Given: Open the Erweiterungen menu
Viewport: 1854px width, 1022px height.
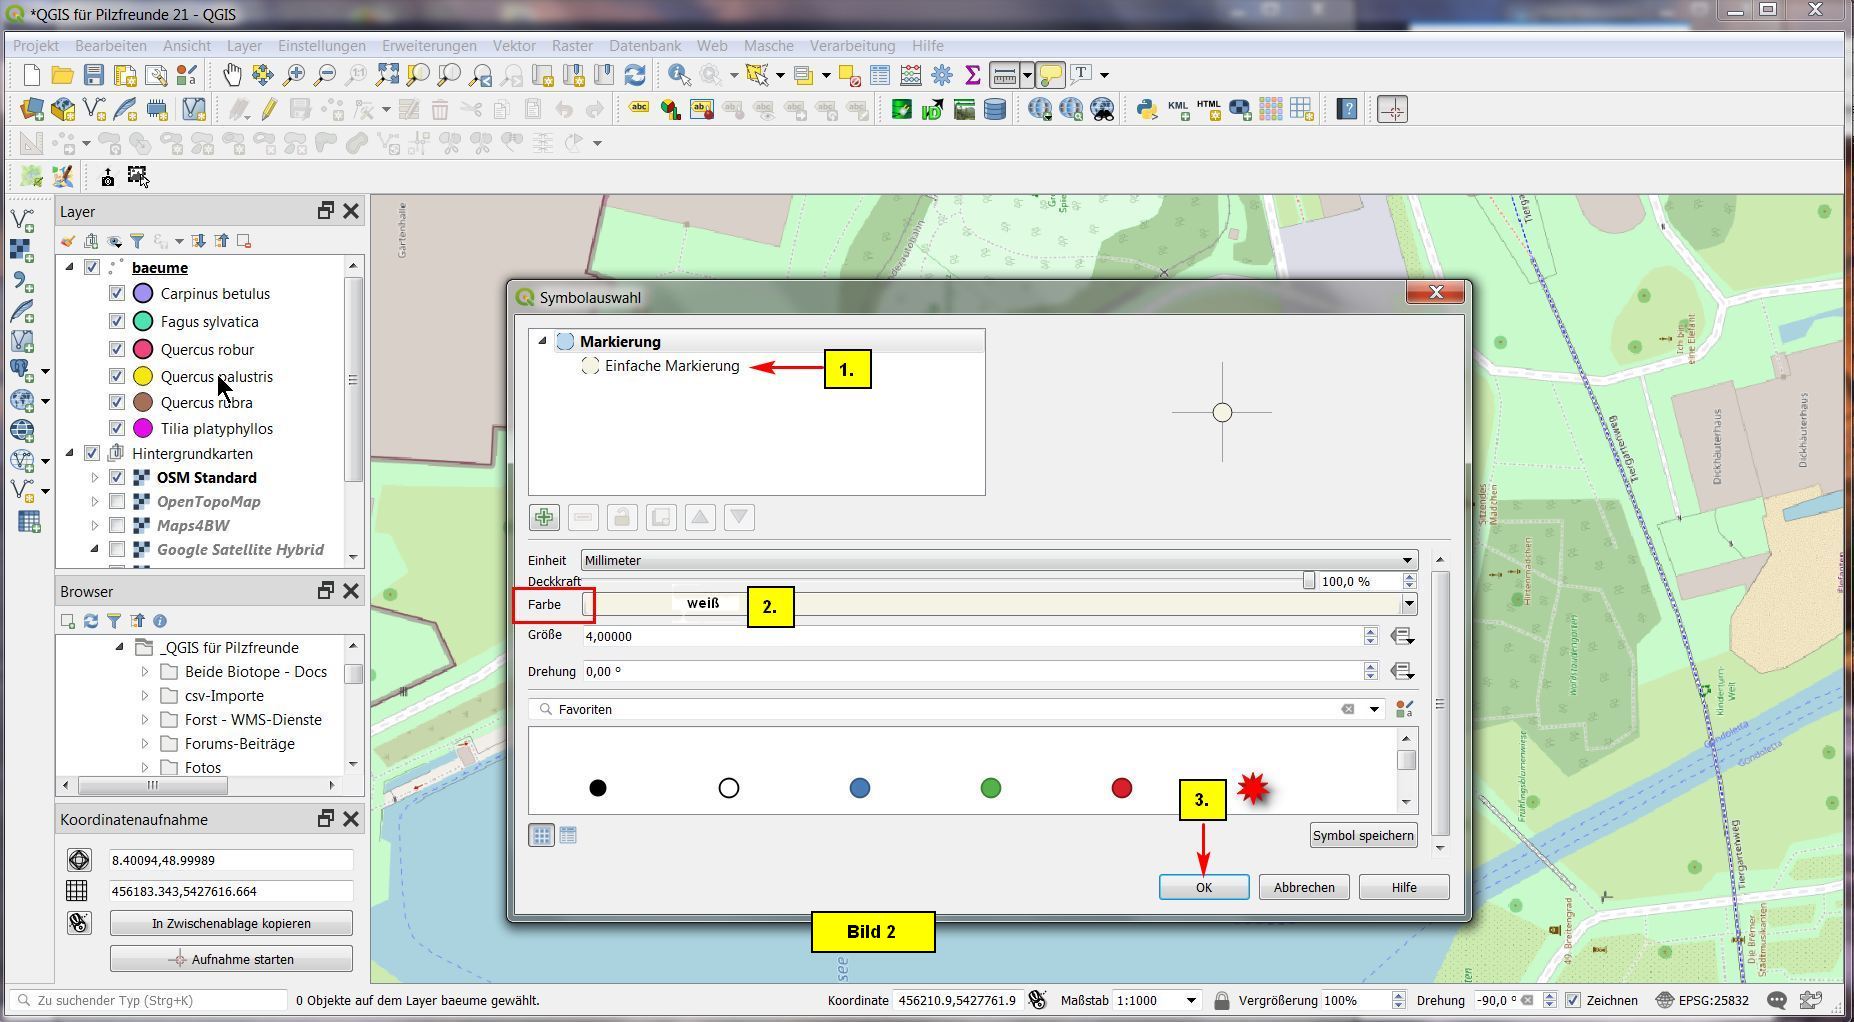Looking at the screenshot, I should coord(429,46).
